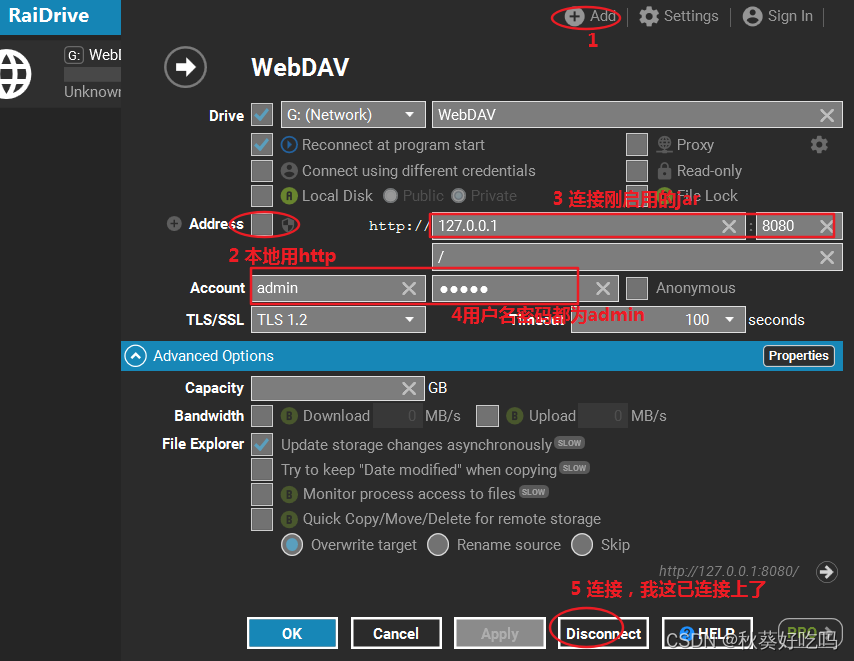Enable Monitor process access to files
Image resolution: width=854 pixels, height=661 pixels.
pyautogui.click(x=262, y=494)
